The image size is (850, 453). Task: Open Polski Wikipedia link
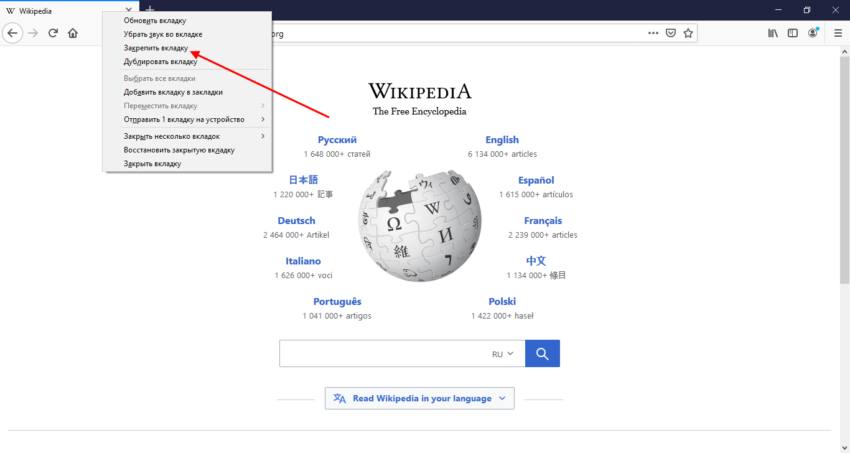point(502,301)
